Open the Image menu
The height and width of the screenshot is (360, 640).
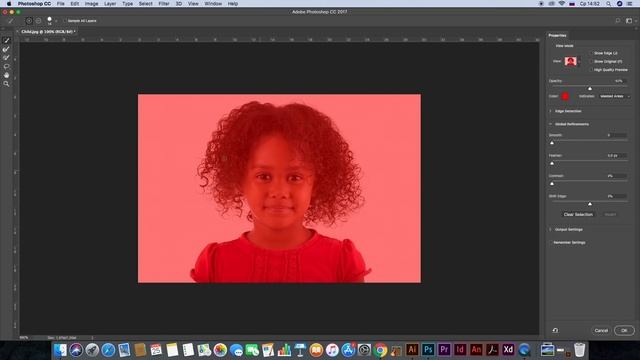91,4
